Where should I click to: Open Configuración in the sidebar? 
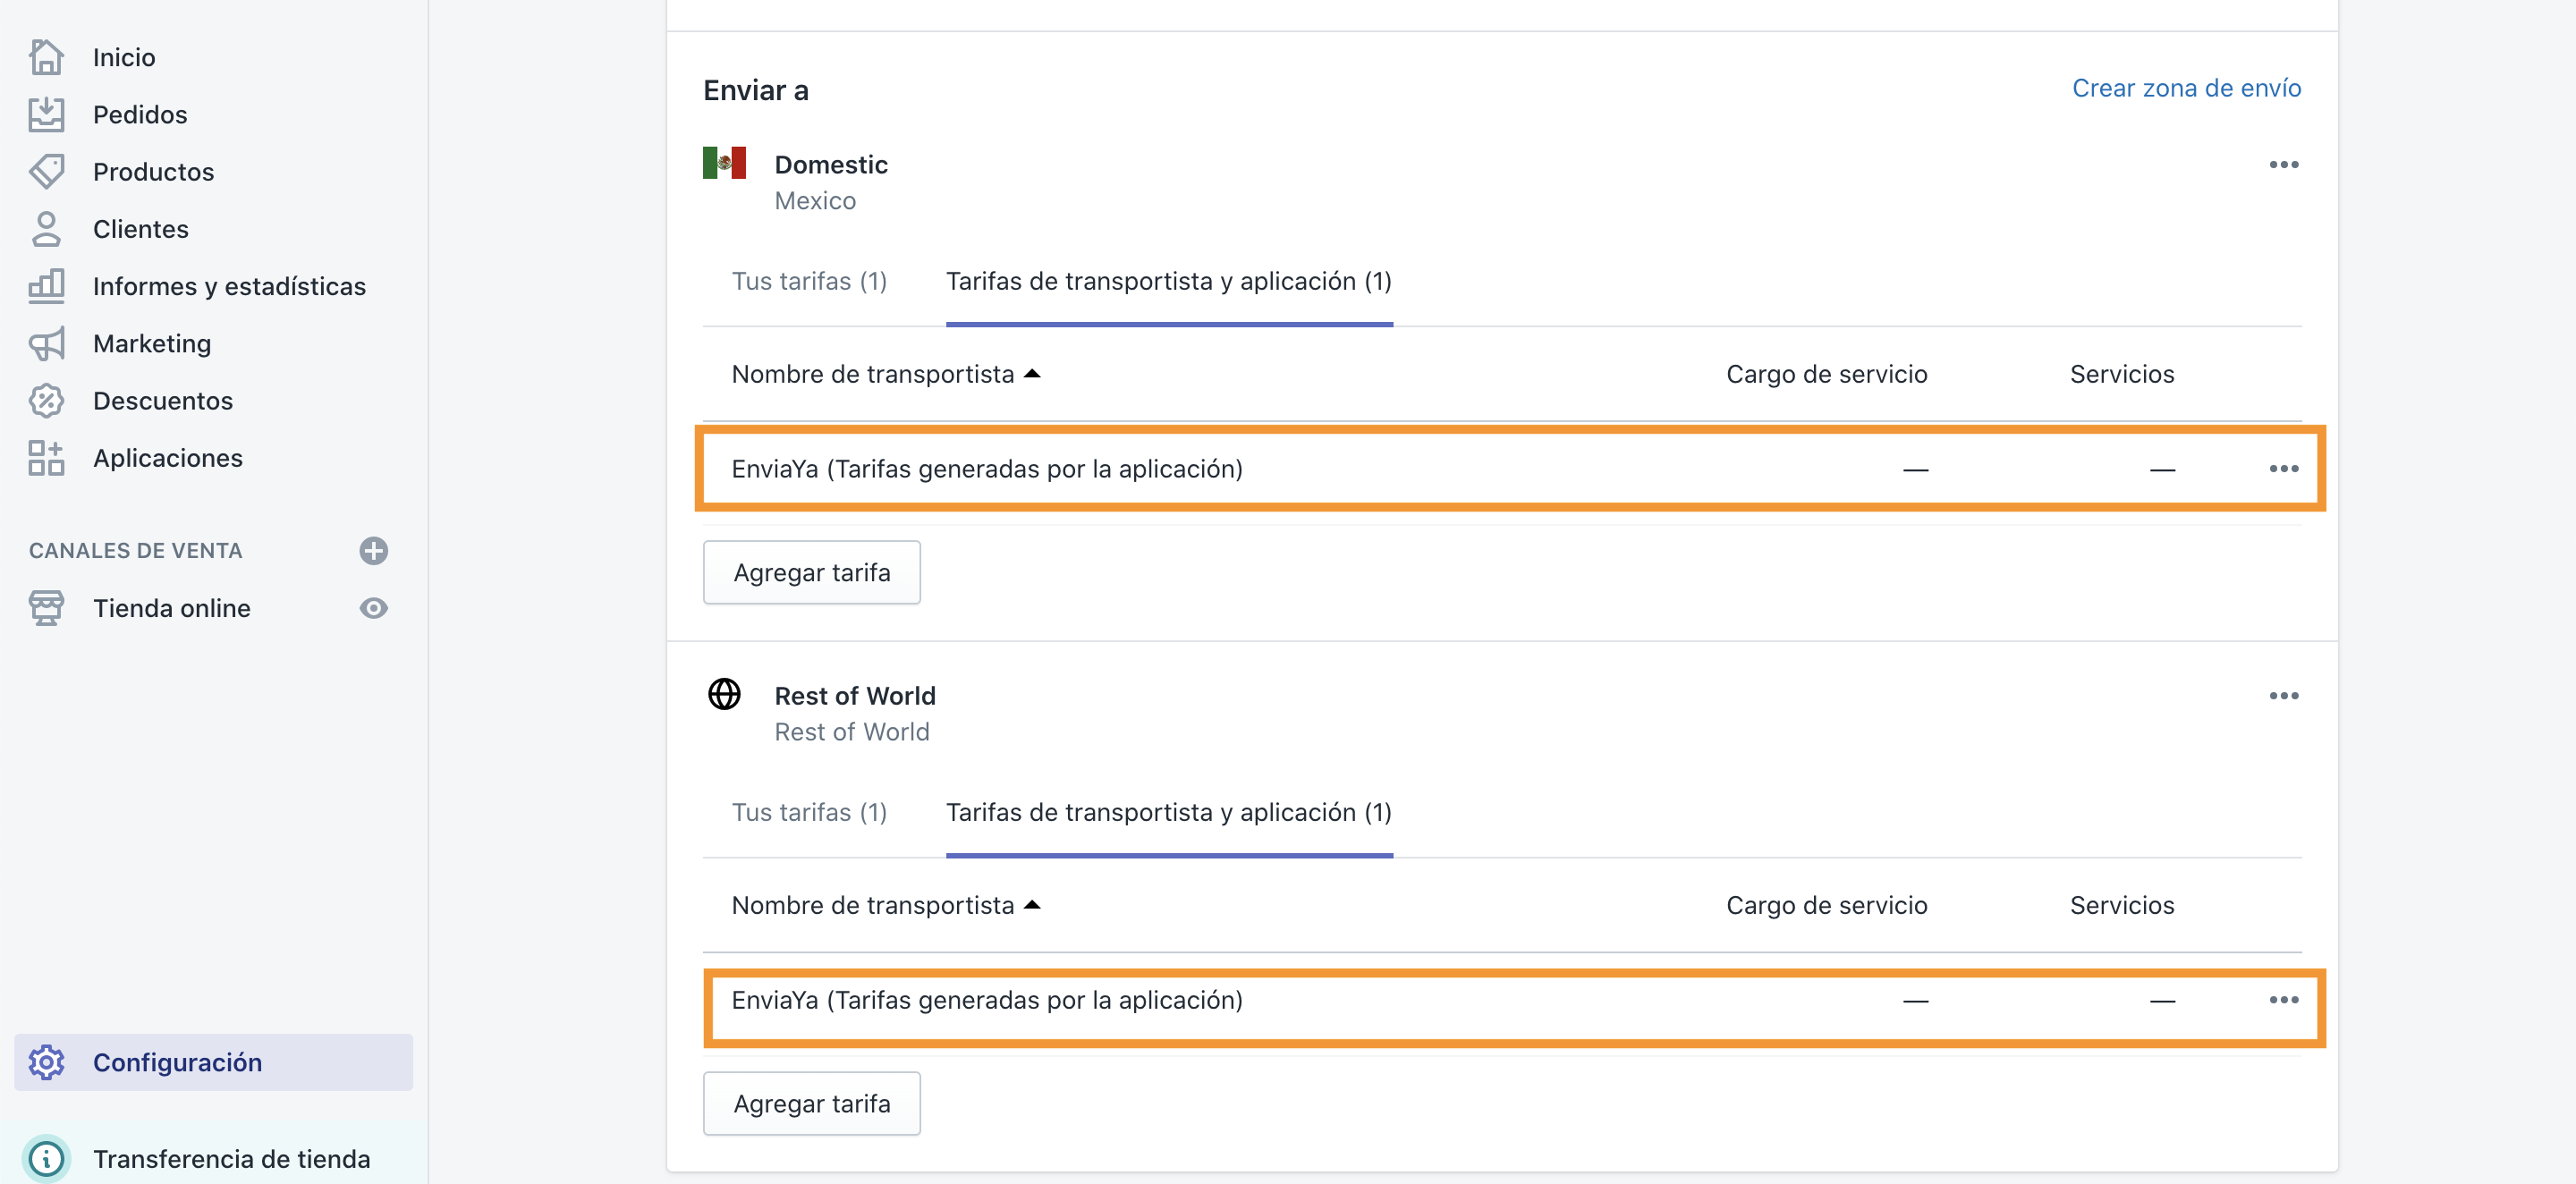point(177,1062)
